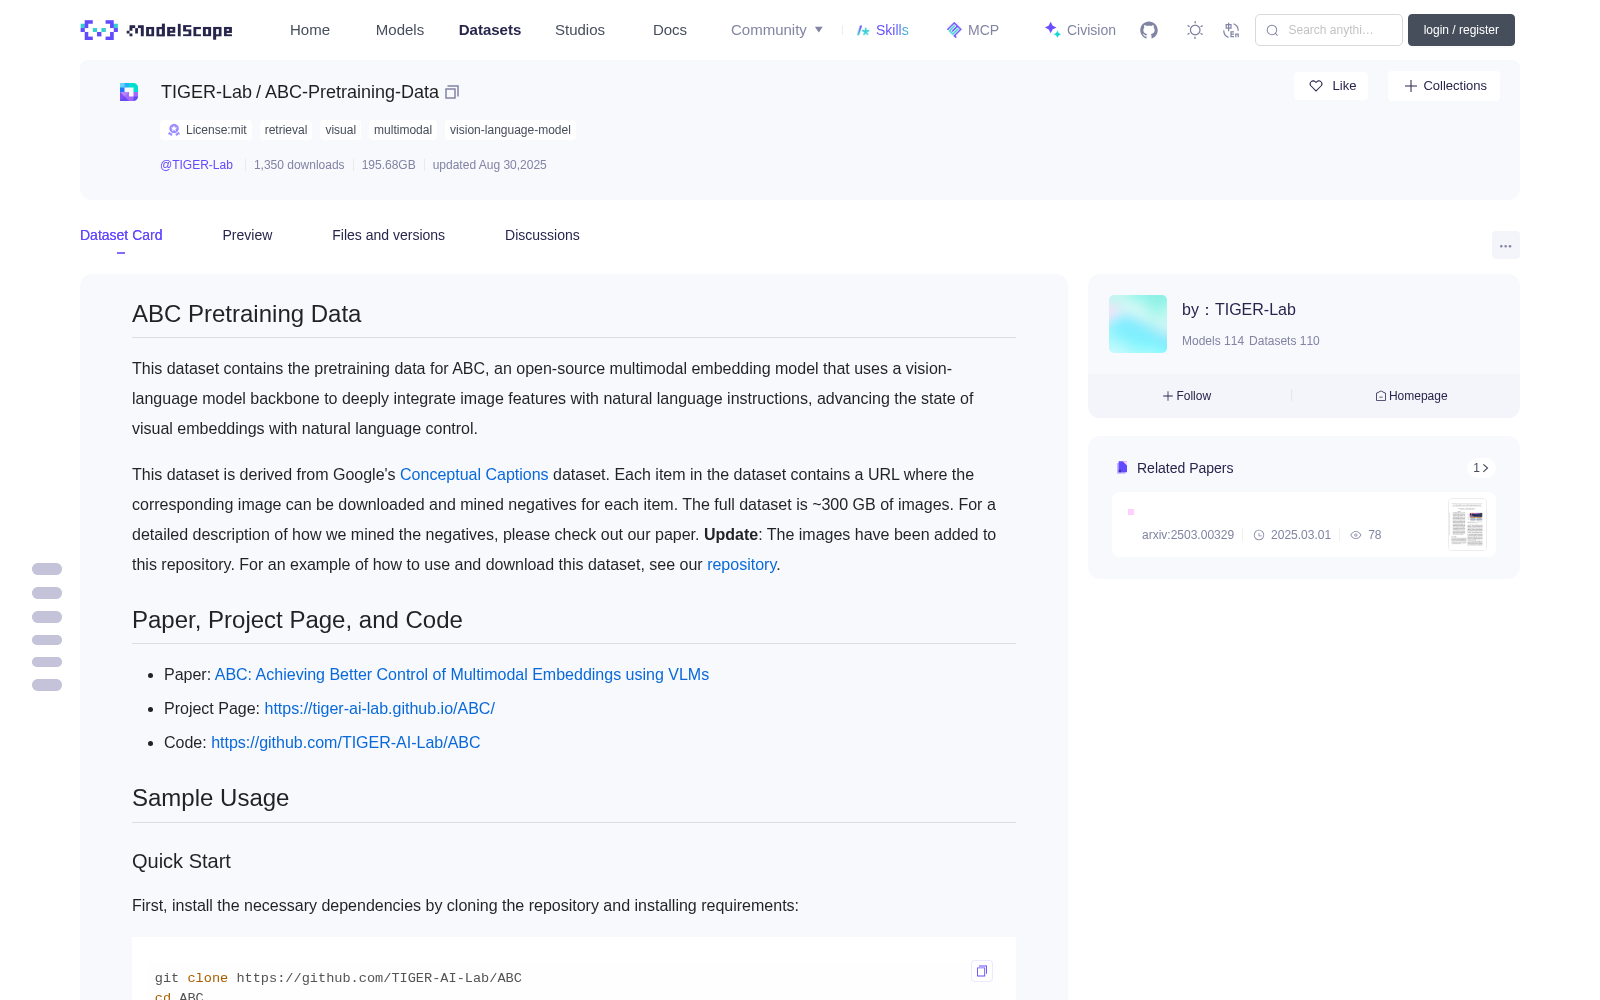Switch site language with translate icon
The width and height of the screenshot is (1600, 1000).
coord(1231,30)
